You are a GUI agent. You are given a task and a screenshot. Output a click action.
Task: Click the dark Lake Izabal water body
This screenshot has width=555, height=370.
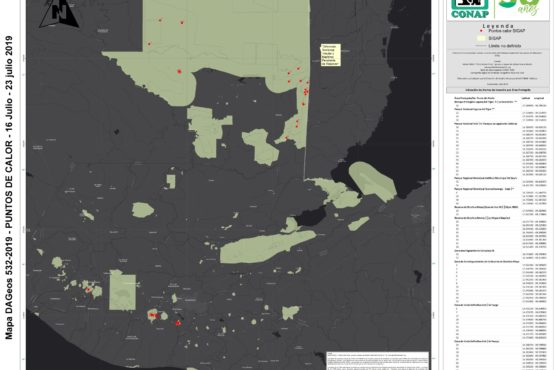pos(311,215)
